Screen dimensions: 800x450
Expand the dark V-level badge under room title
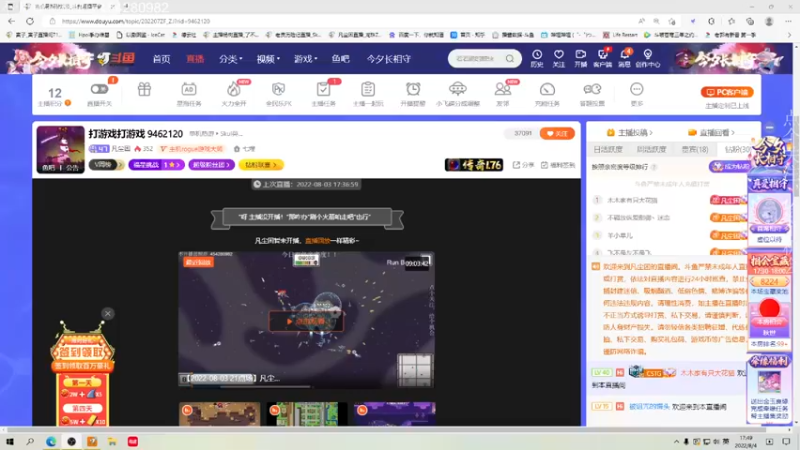pyautogui.click(x=107, y=165)
